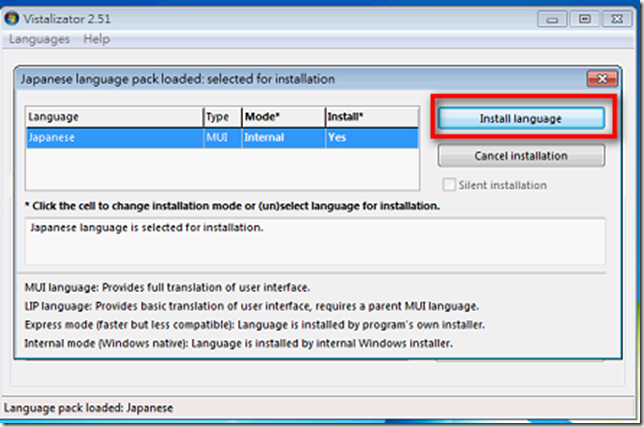Open the Help menu
The image size is (644, 427).
(x=97, y=39)
